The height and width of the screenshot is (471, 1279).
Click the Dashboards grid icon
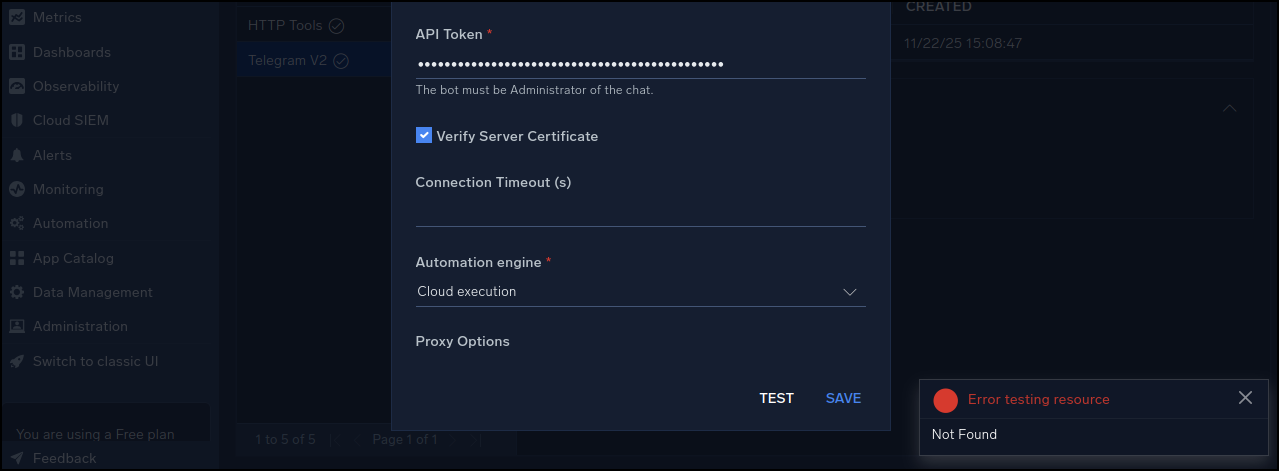pos(17,52)
